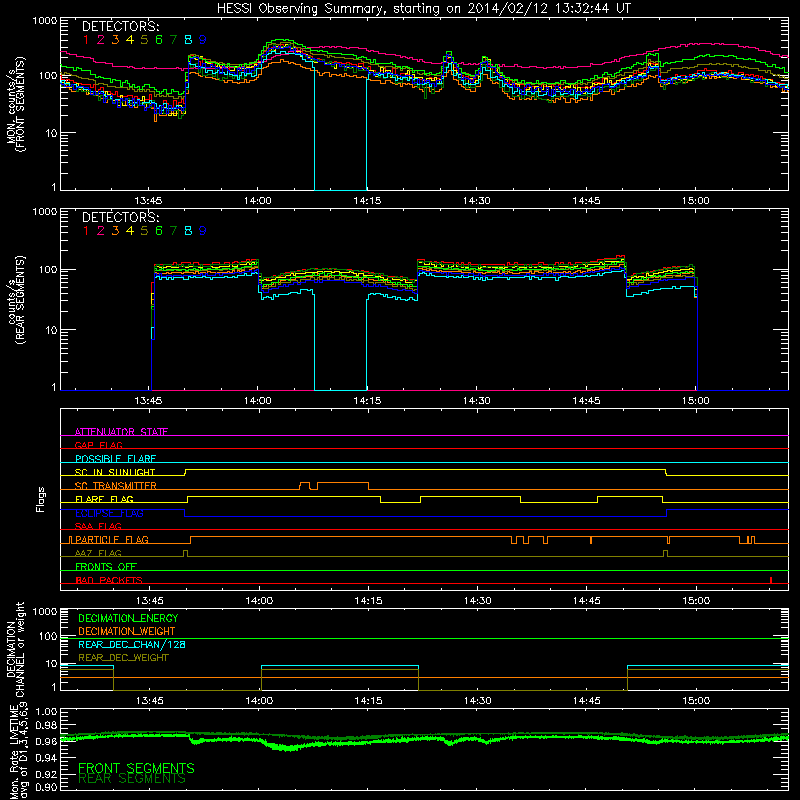
Task: Click 0.92 value on livetime axis
Action: (46, 774)
